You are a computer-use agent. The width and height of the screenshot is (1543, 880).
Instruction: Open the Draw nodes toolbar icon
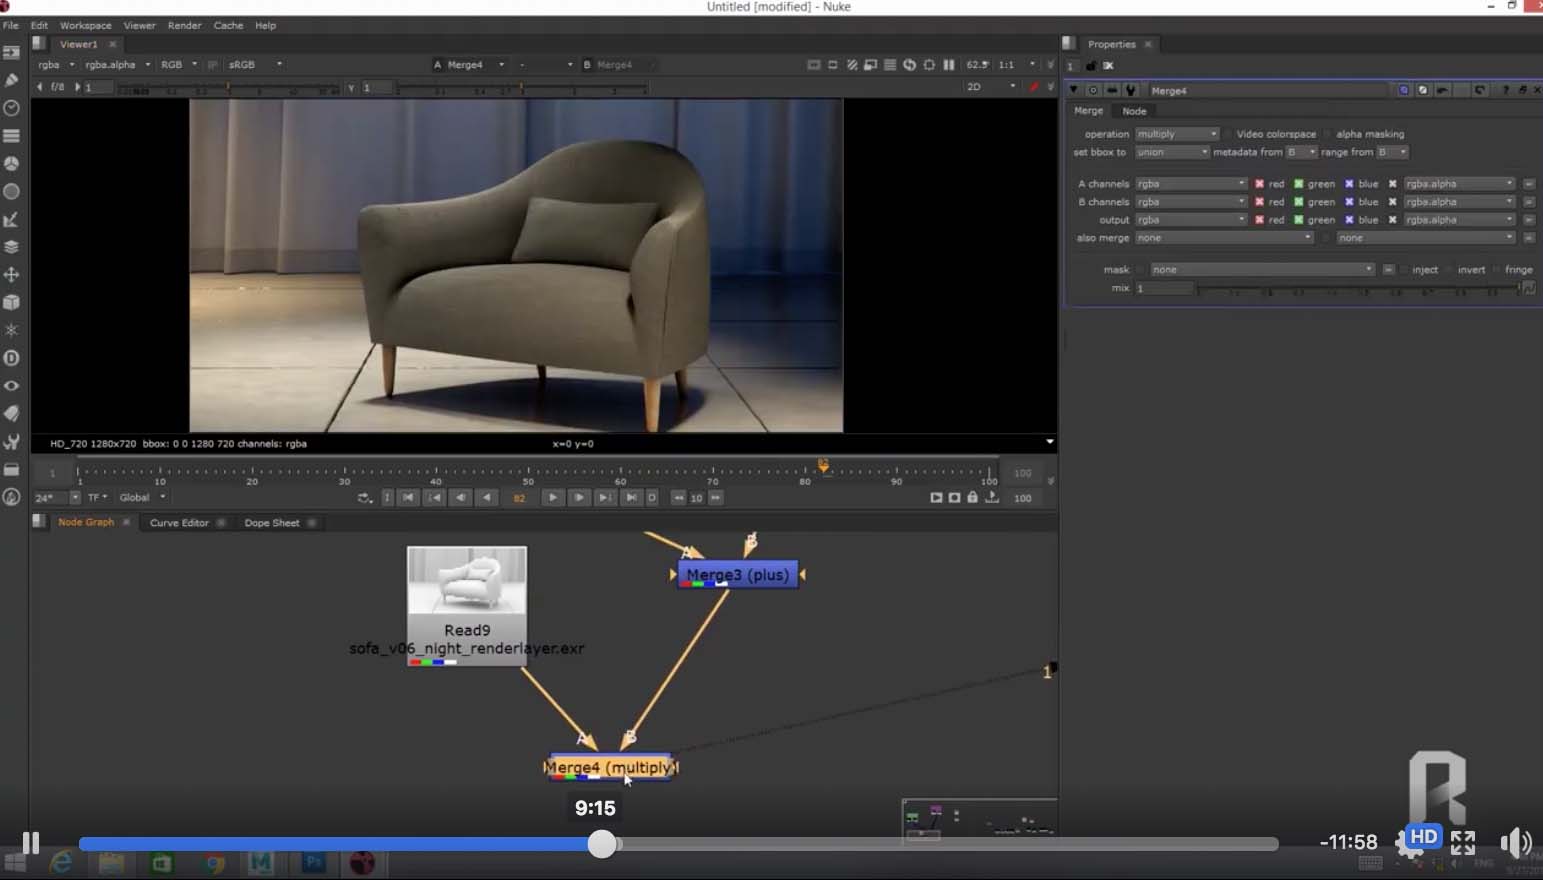click(x=12, y=80)
